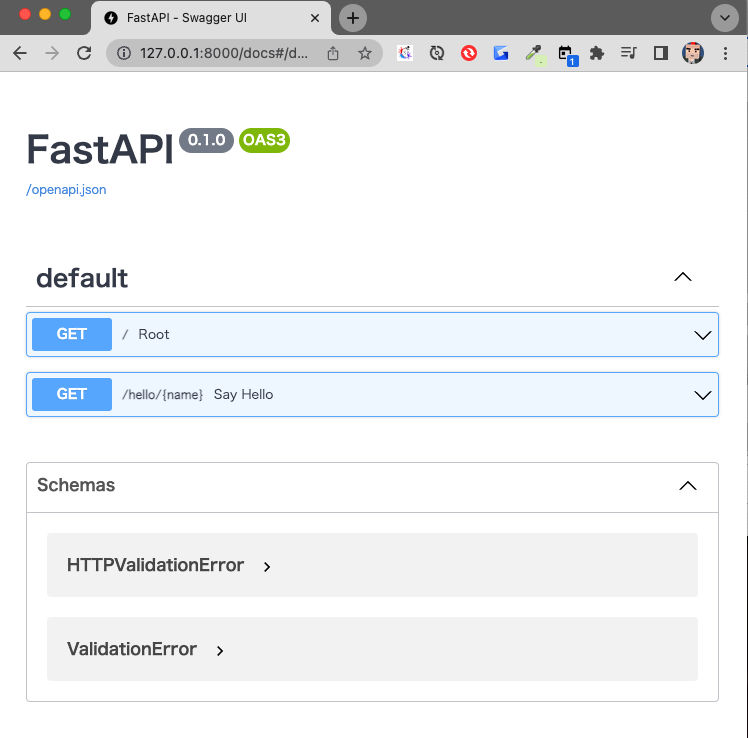Share this page via address bar icon
Screen dimensions: 748x738
coord(333,53)
